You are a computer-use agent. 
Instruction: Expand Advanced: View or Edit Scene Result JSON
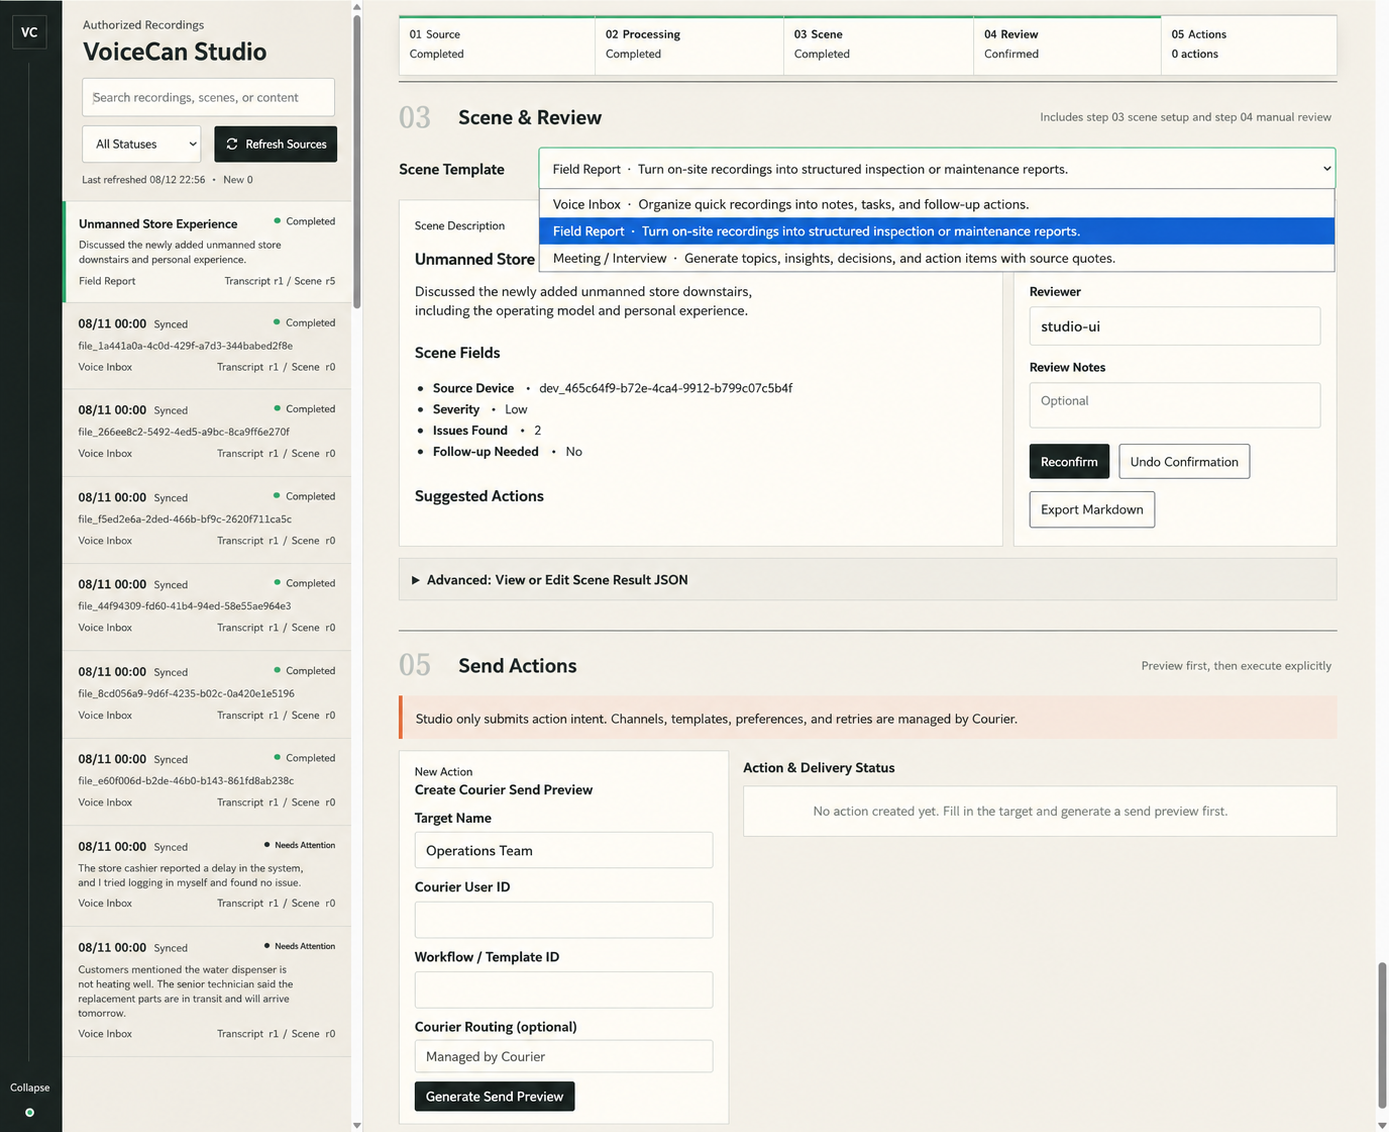tap(867, 580)
